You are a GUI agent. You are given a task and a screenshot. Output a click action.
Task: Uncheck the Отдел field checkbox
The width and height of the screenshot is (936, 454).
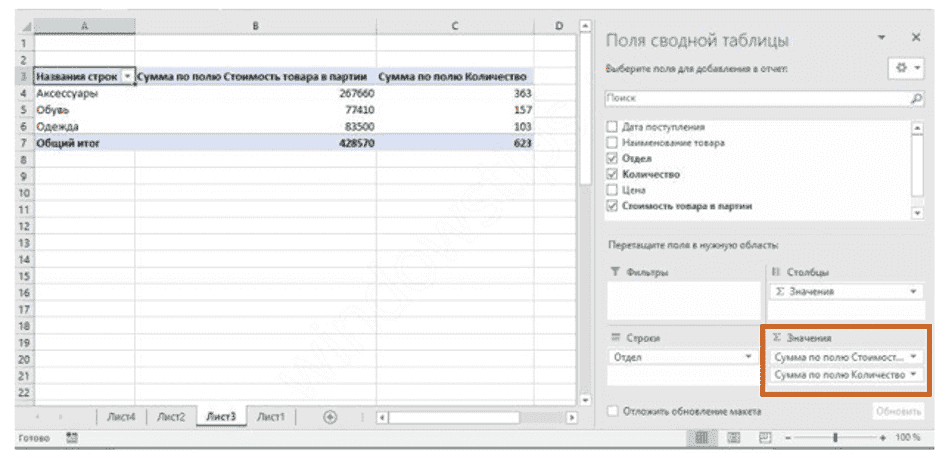(613, 158)
